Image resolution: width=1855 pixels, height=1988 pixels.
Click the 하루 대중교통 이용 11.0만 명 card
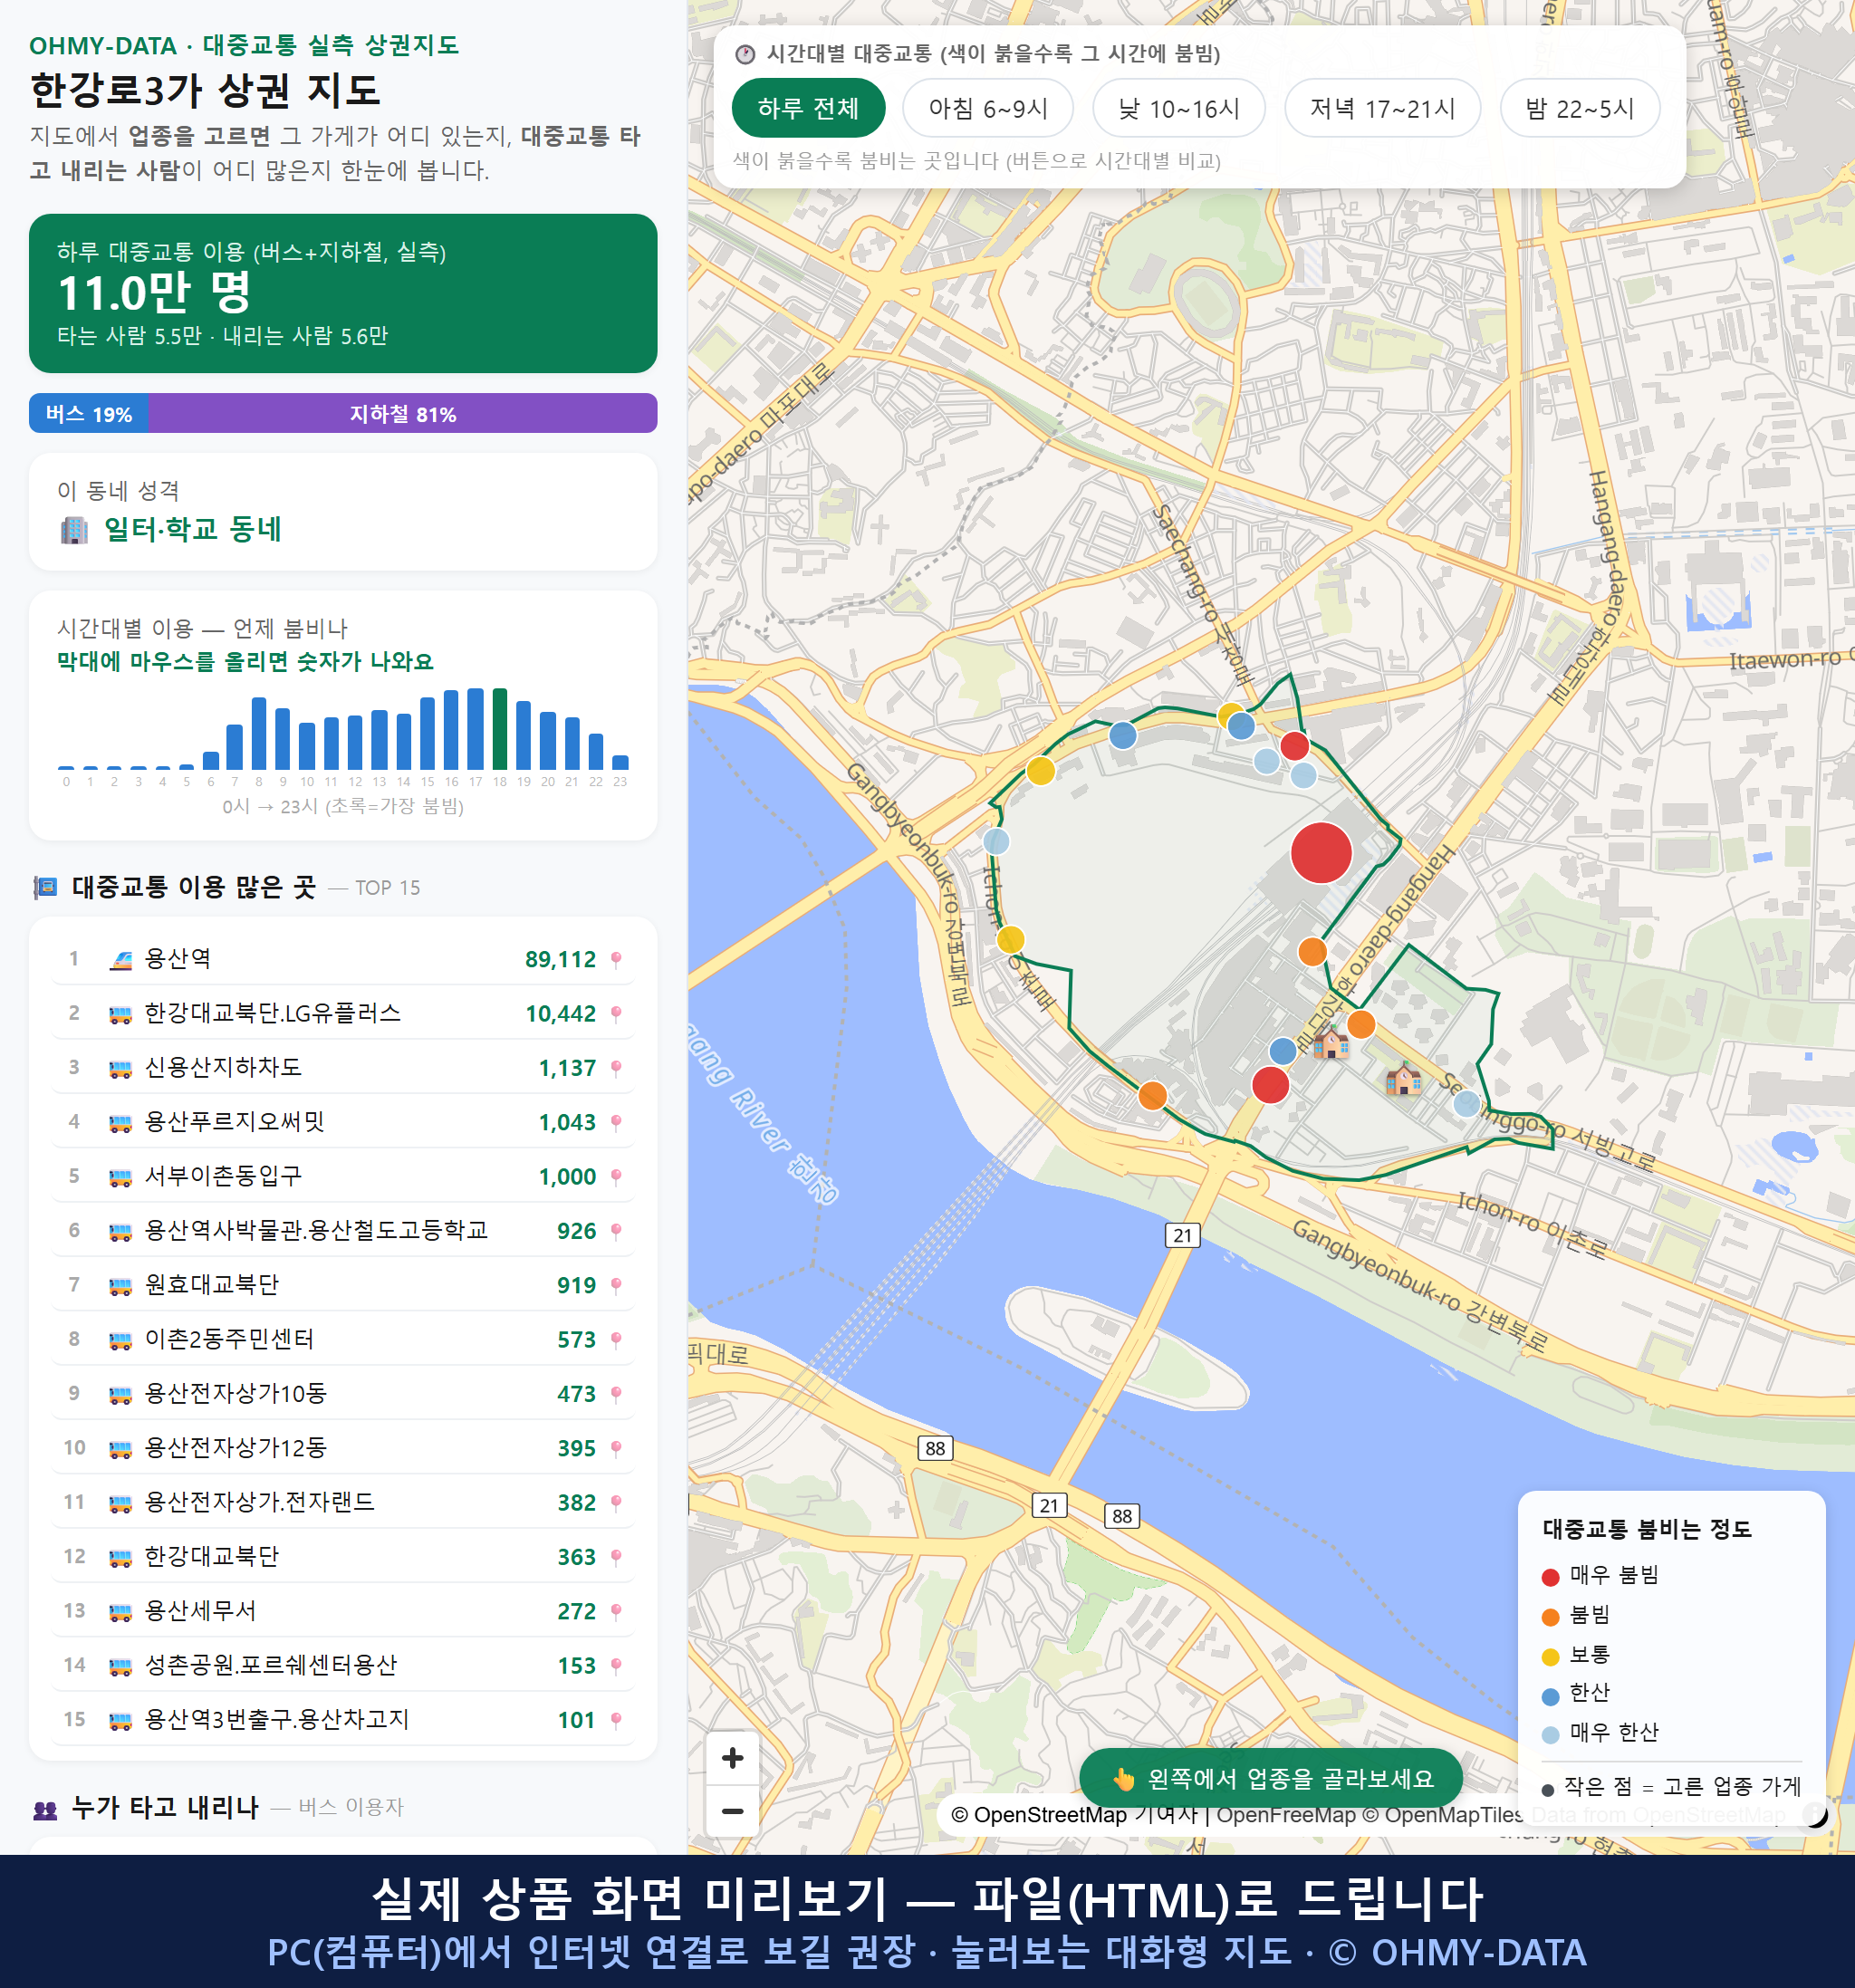pyautogui.click(x=343, y=293)
